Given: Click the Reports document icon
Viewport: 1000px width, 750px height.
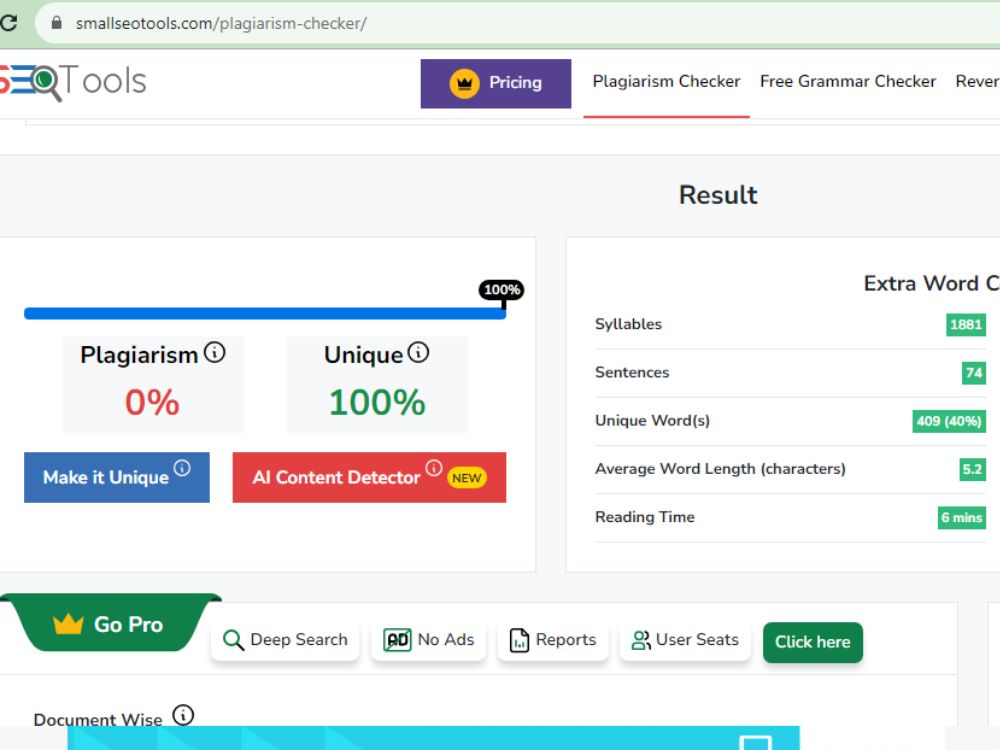Looking at the screenshot, I should [x=519, y=640].
